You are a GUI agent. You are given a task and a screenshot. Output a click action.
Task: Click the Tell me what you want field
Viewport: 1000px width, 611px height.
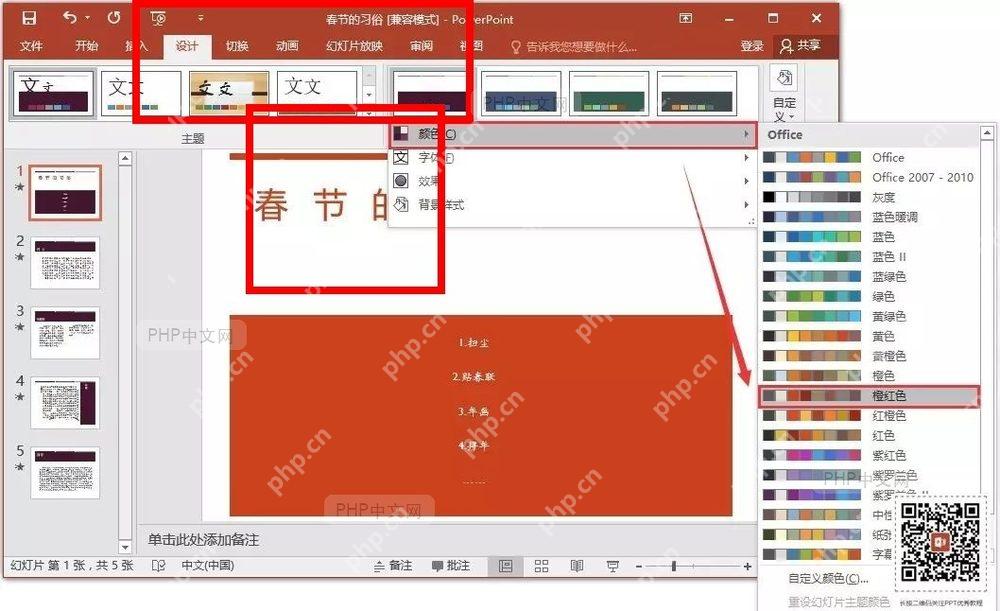tap(574, 47)
